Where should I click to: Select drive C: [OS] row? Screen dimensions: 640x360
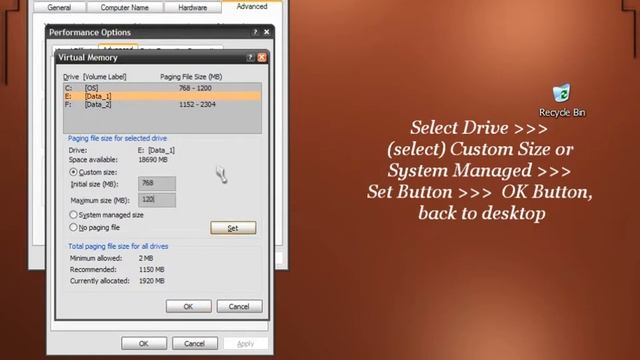click(162, 88)
